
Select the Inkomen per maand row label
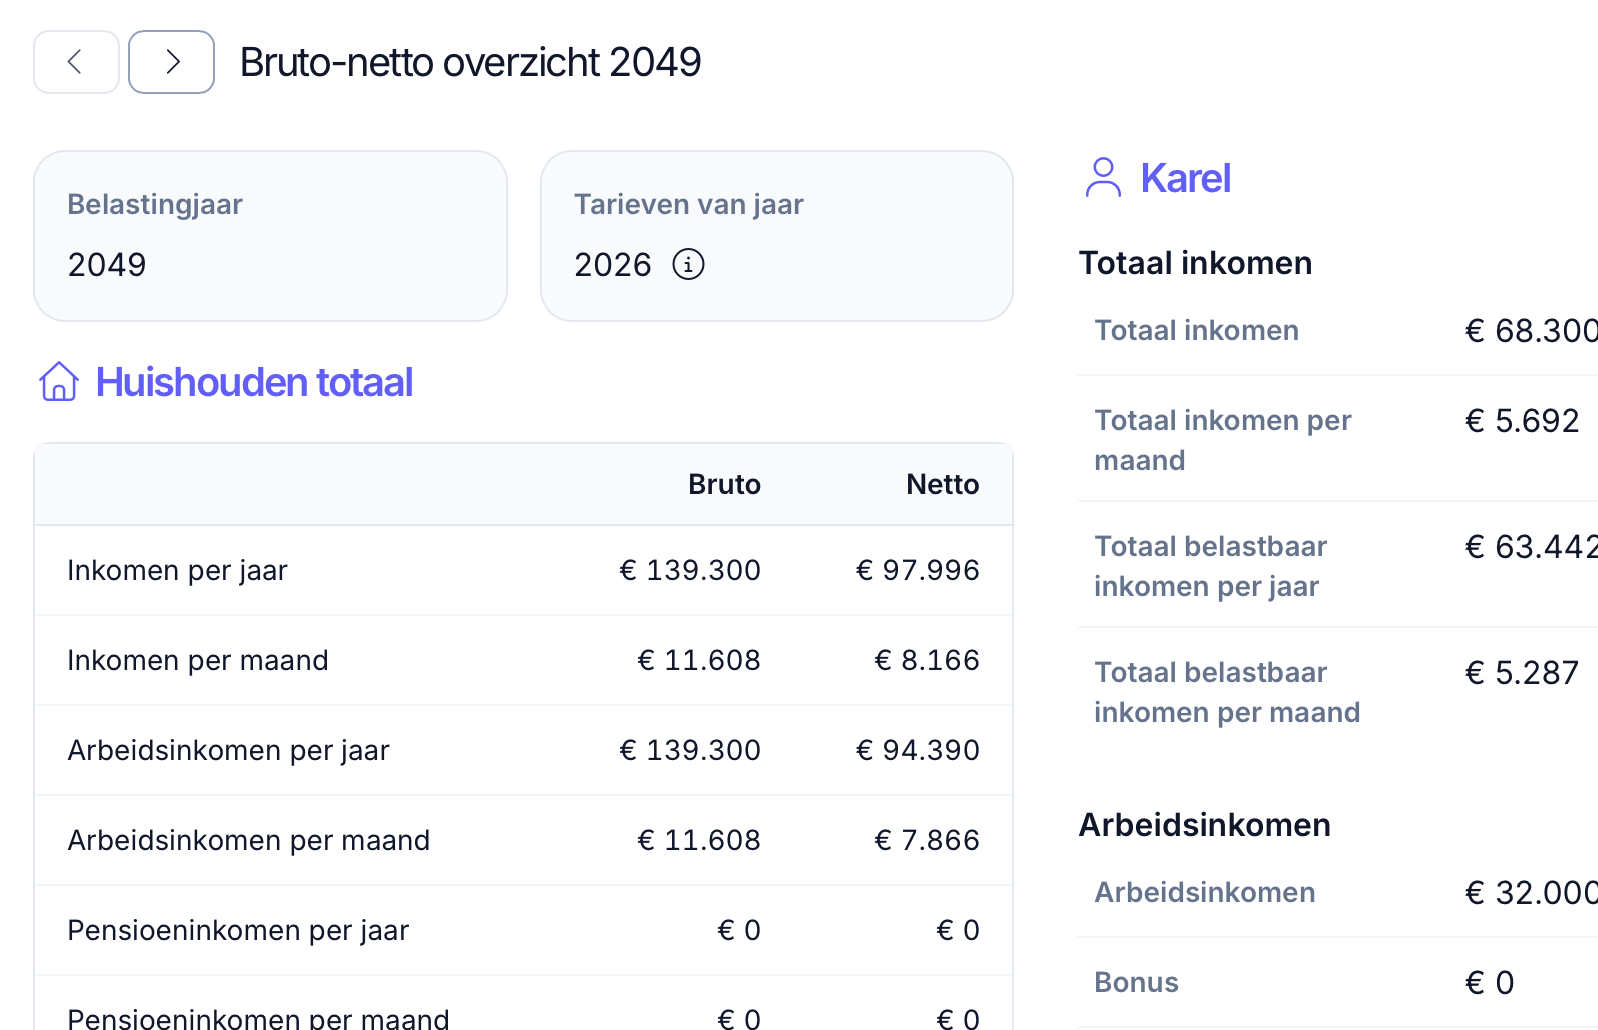198,660
